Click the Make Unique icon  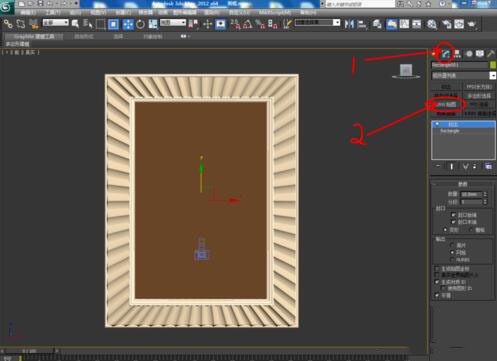465,166
